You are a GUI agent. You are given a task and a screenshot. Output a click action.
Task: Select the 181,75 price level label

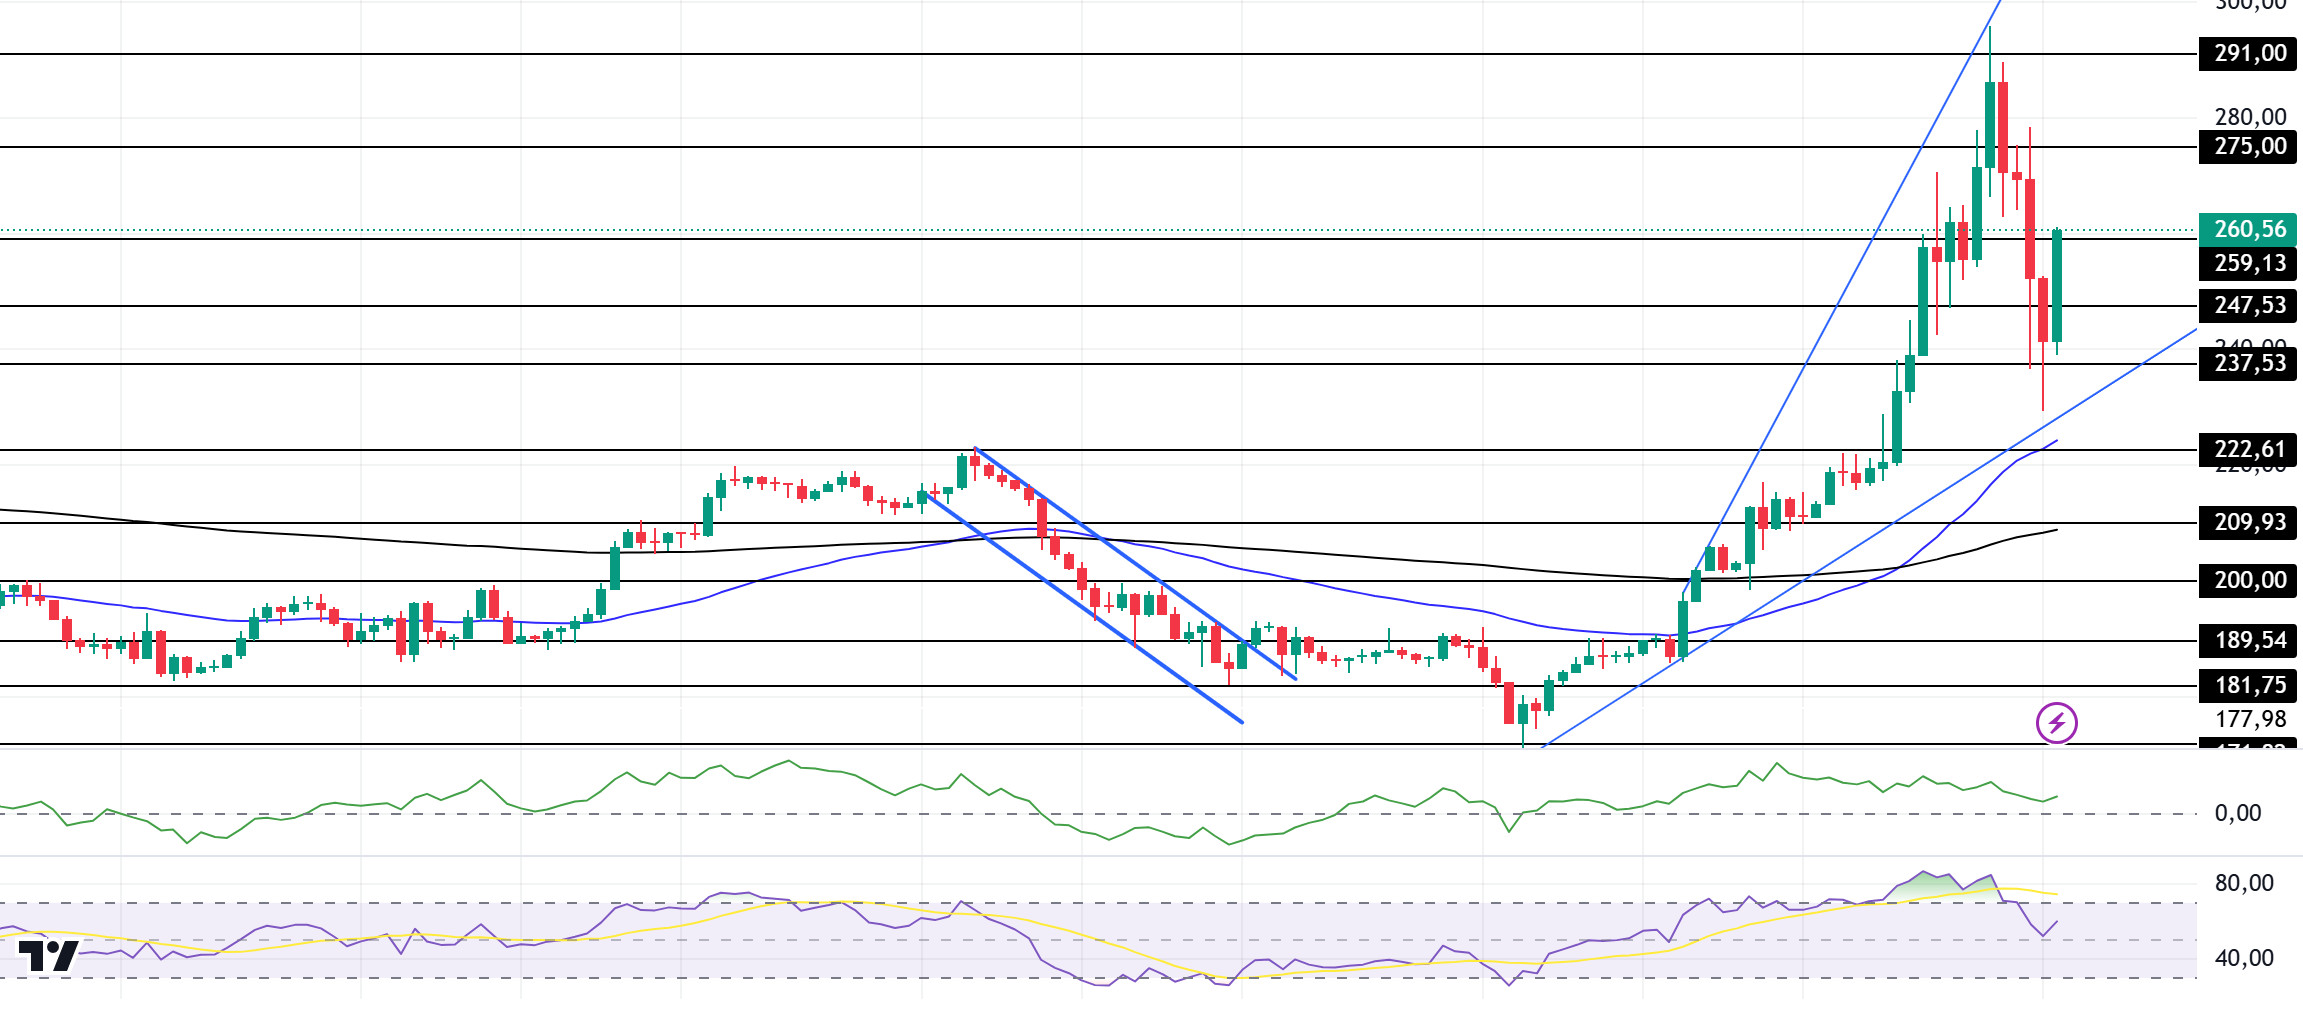(x=2247, y=685)
